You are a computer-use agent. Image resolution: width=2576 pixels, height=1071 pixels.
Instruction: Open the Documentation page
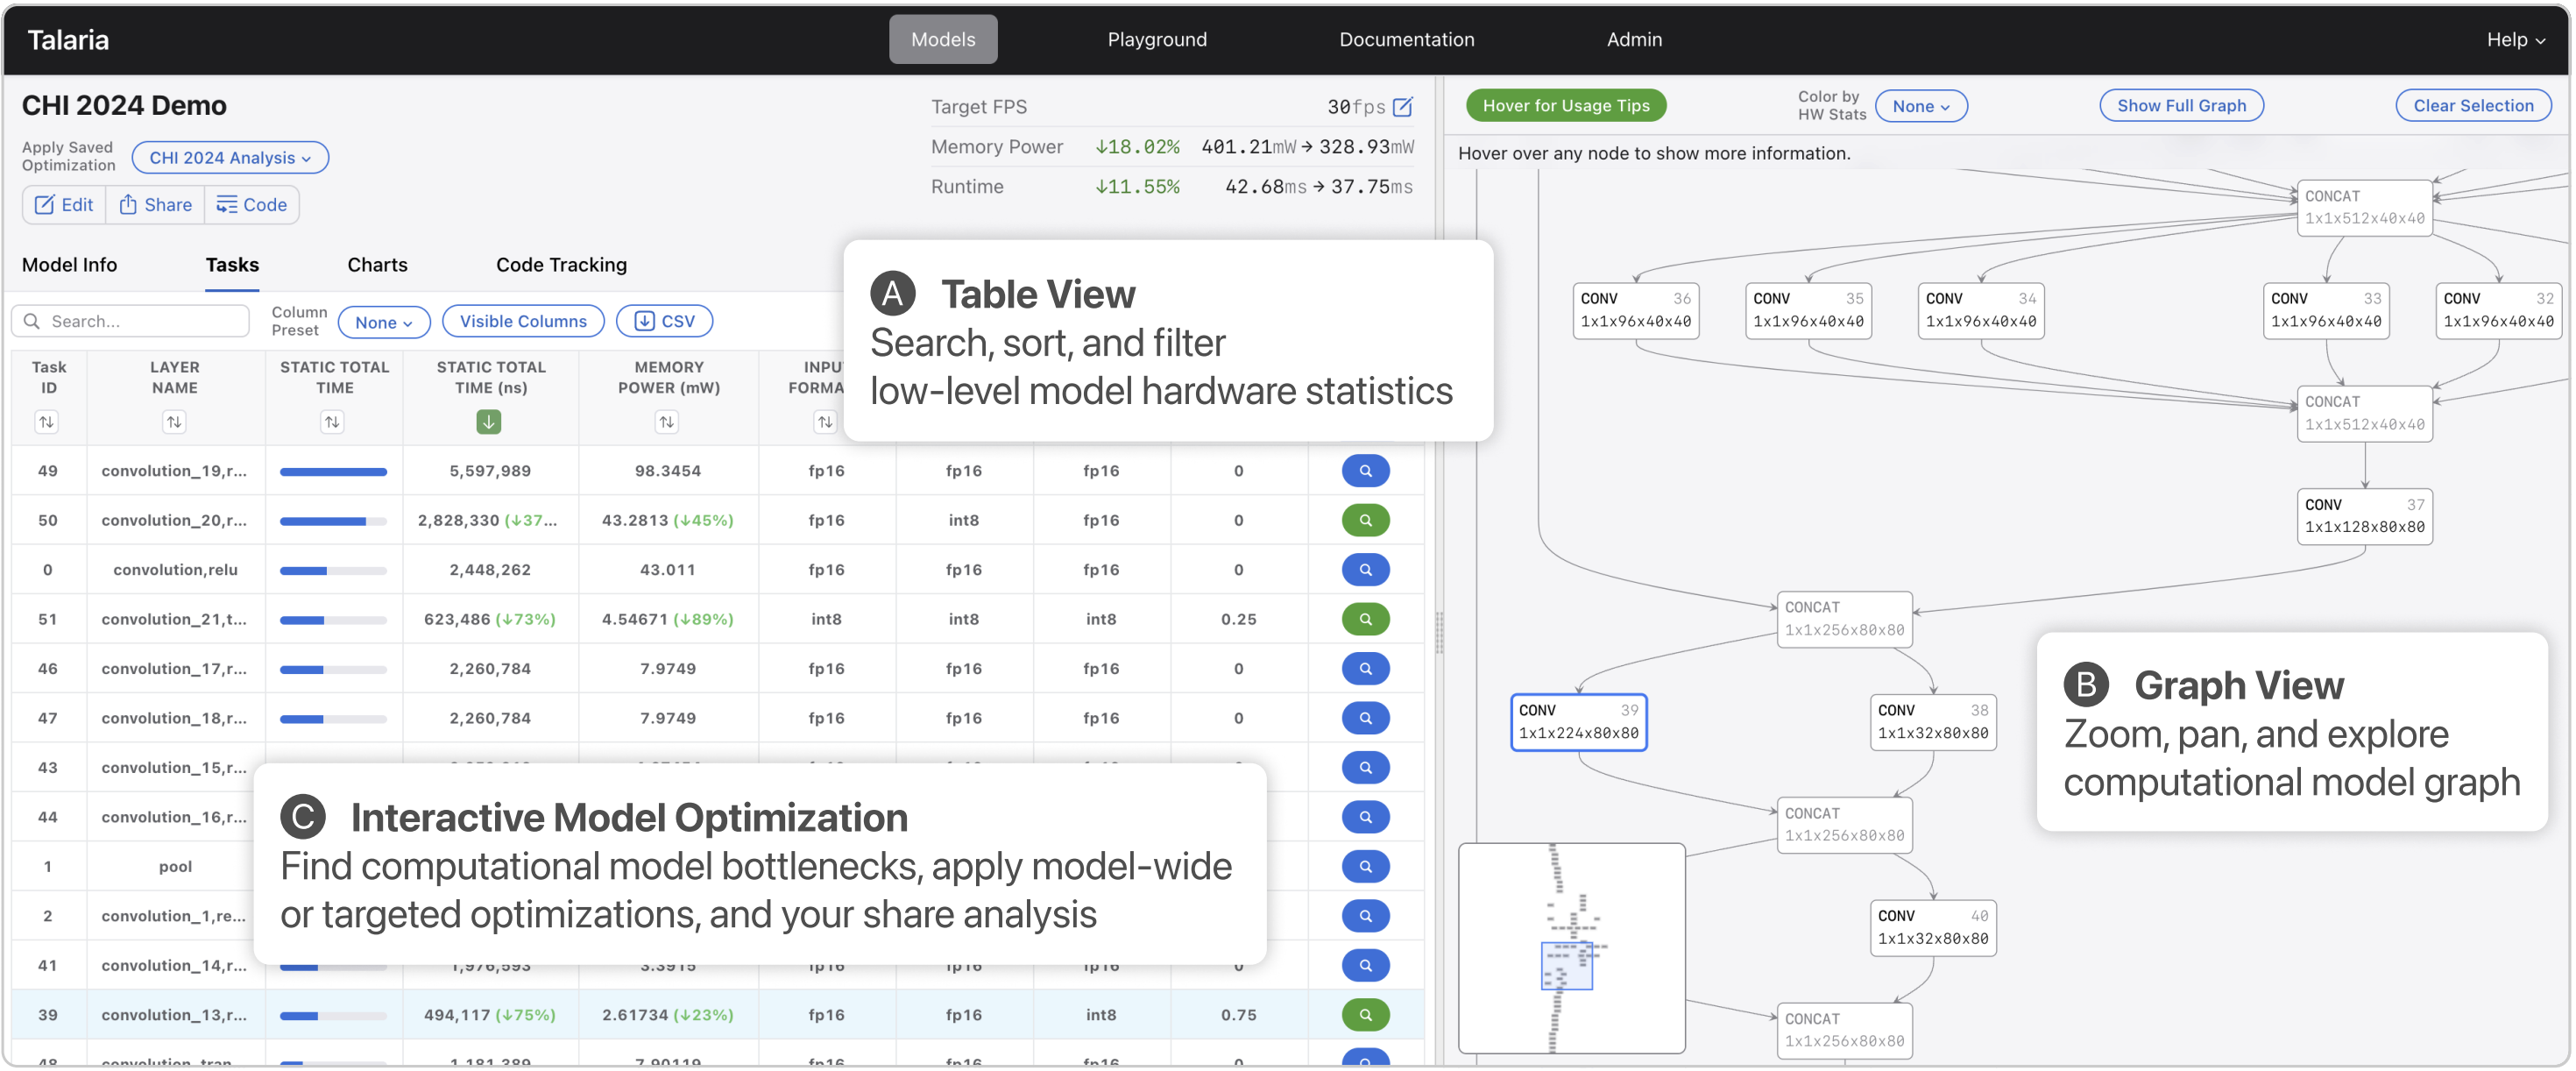[1406, 39]
